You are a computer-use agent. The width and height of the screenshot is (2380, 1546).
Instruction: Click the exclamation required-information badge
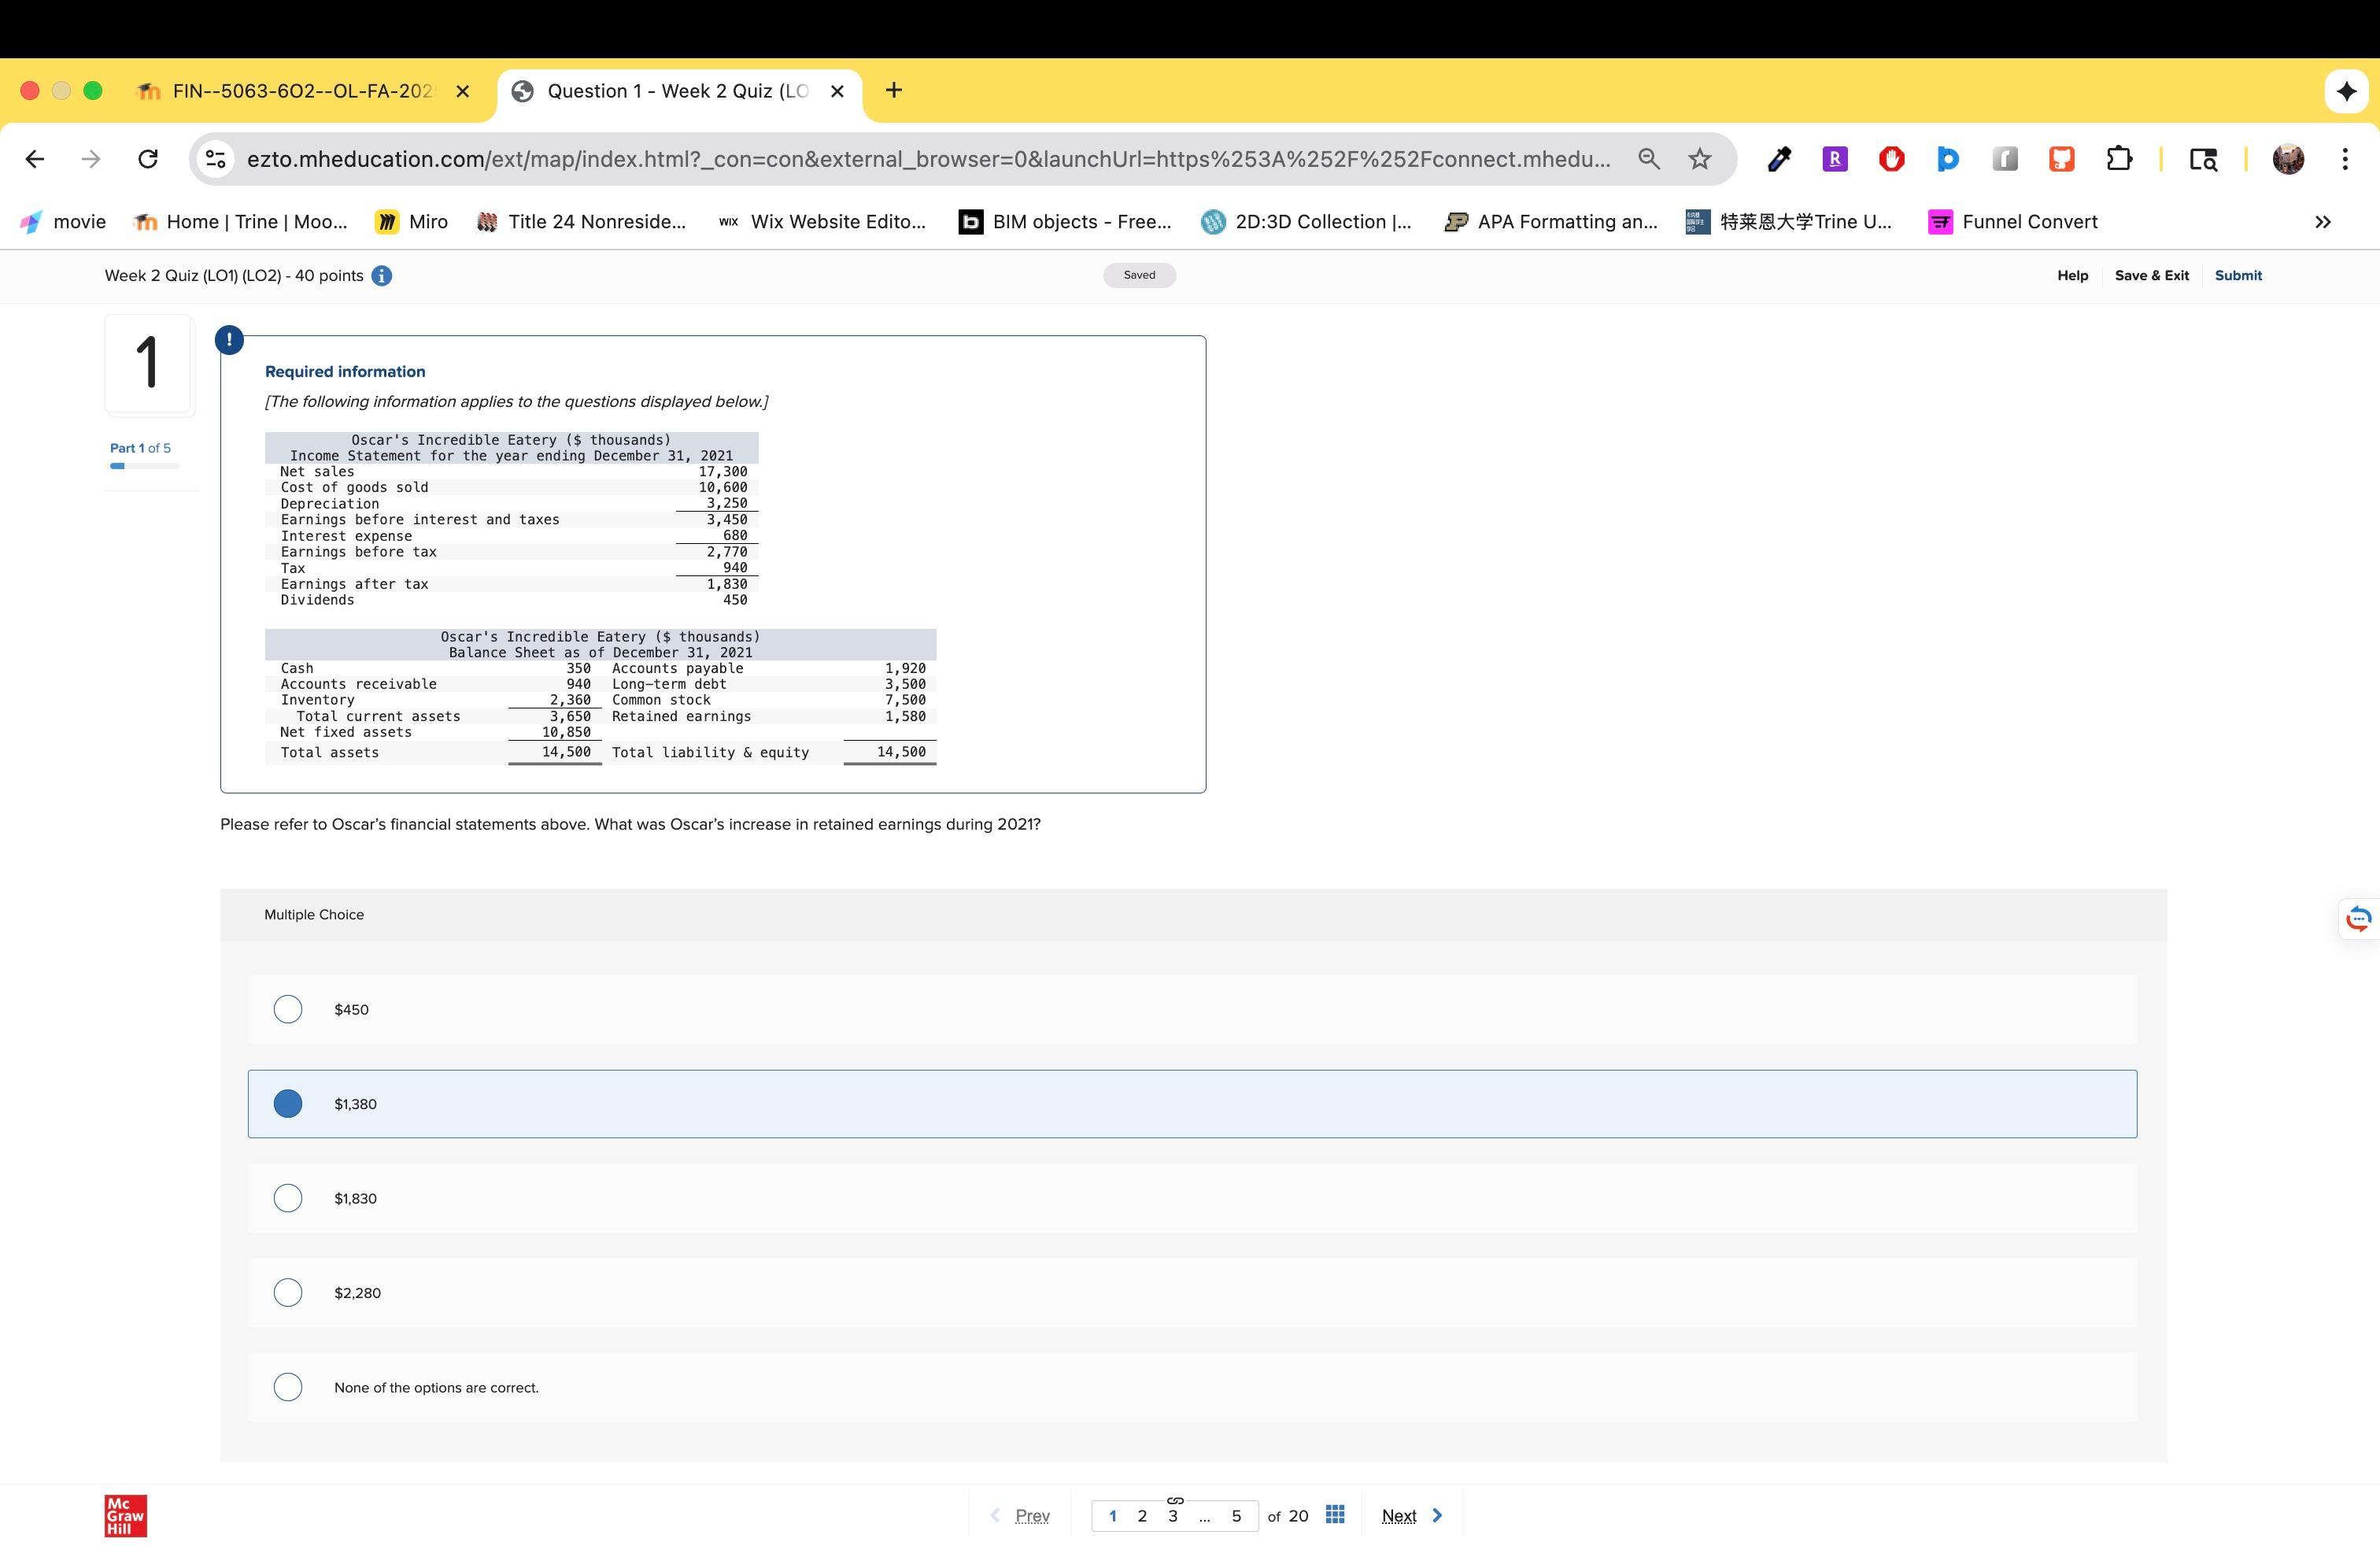229,340
